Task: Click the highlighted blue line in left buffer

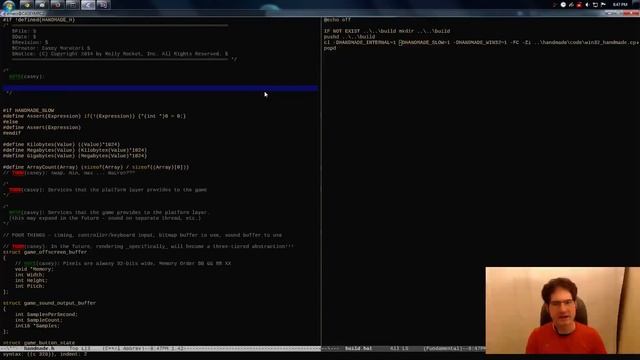Action: pos(160,88)
